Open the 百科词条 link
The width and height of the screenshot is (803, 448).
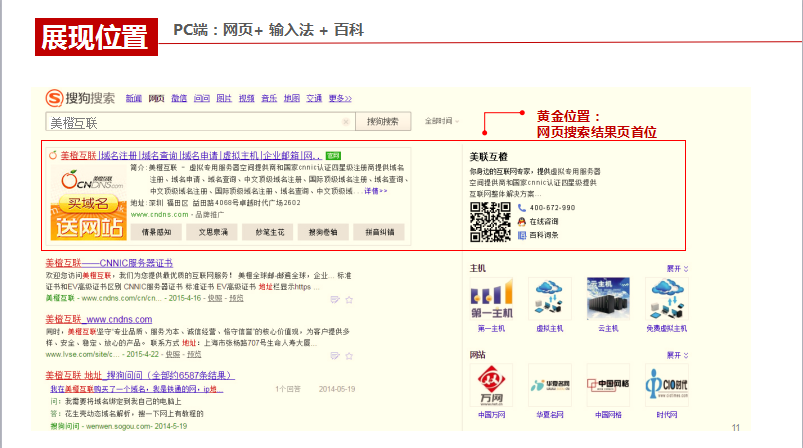pyautogui.click(x=544, y=236)
